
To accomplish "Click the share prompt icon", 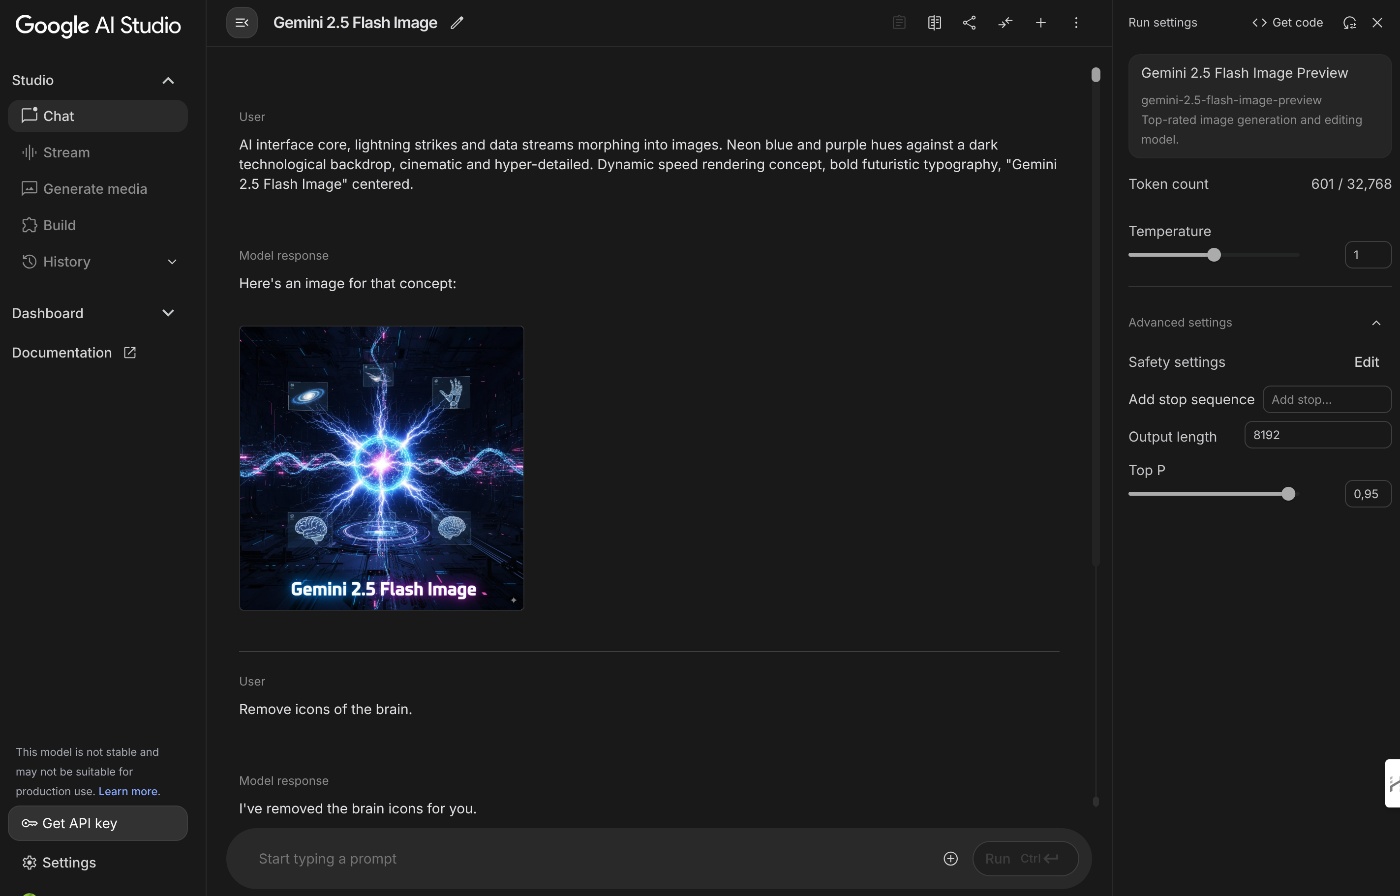I will (969, 23).
